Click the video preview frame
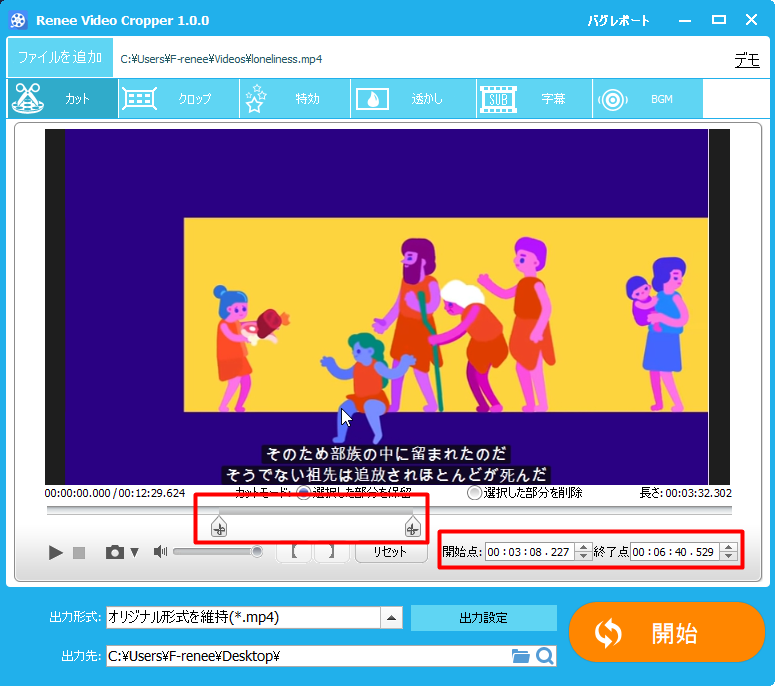 (x=387, y=306)
